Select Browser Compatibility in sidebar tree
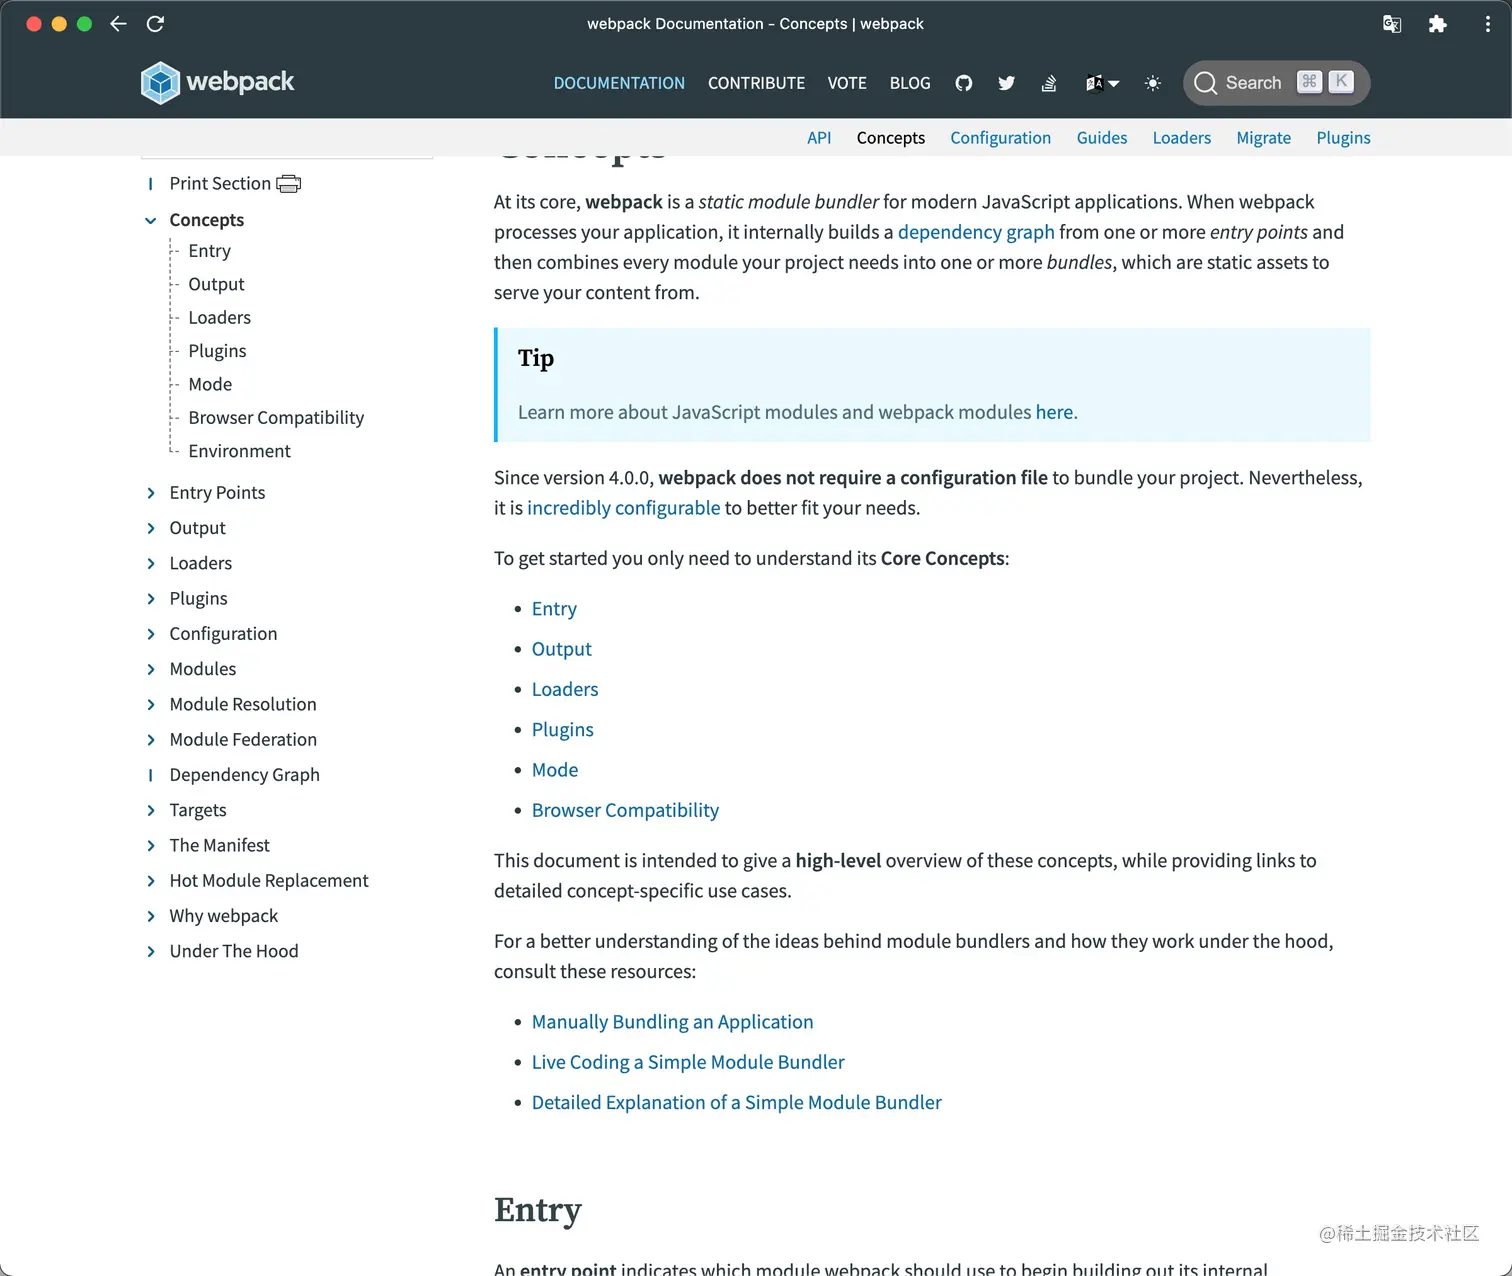Screen dimensions: 1512x1276 pyautogui.click(x=276, y=418)
